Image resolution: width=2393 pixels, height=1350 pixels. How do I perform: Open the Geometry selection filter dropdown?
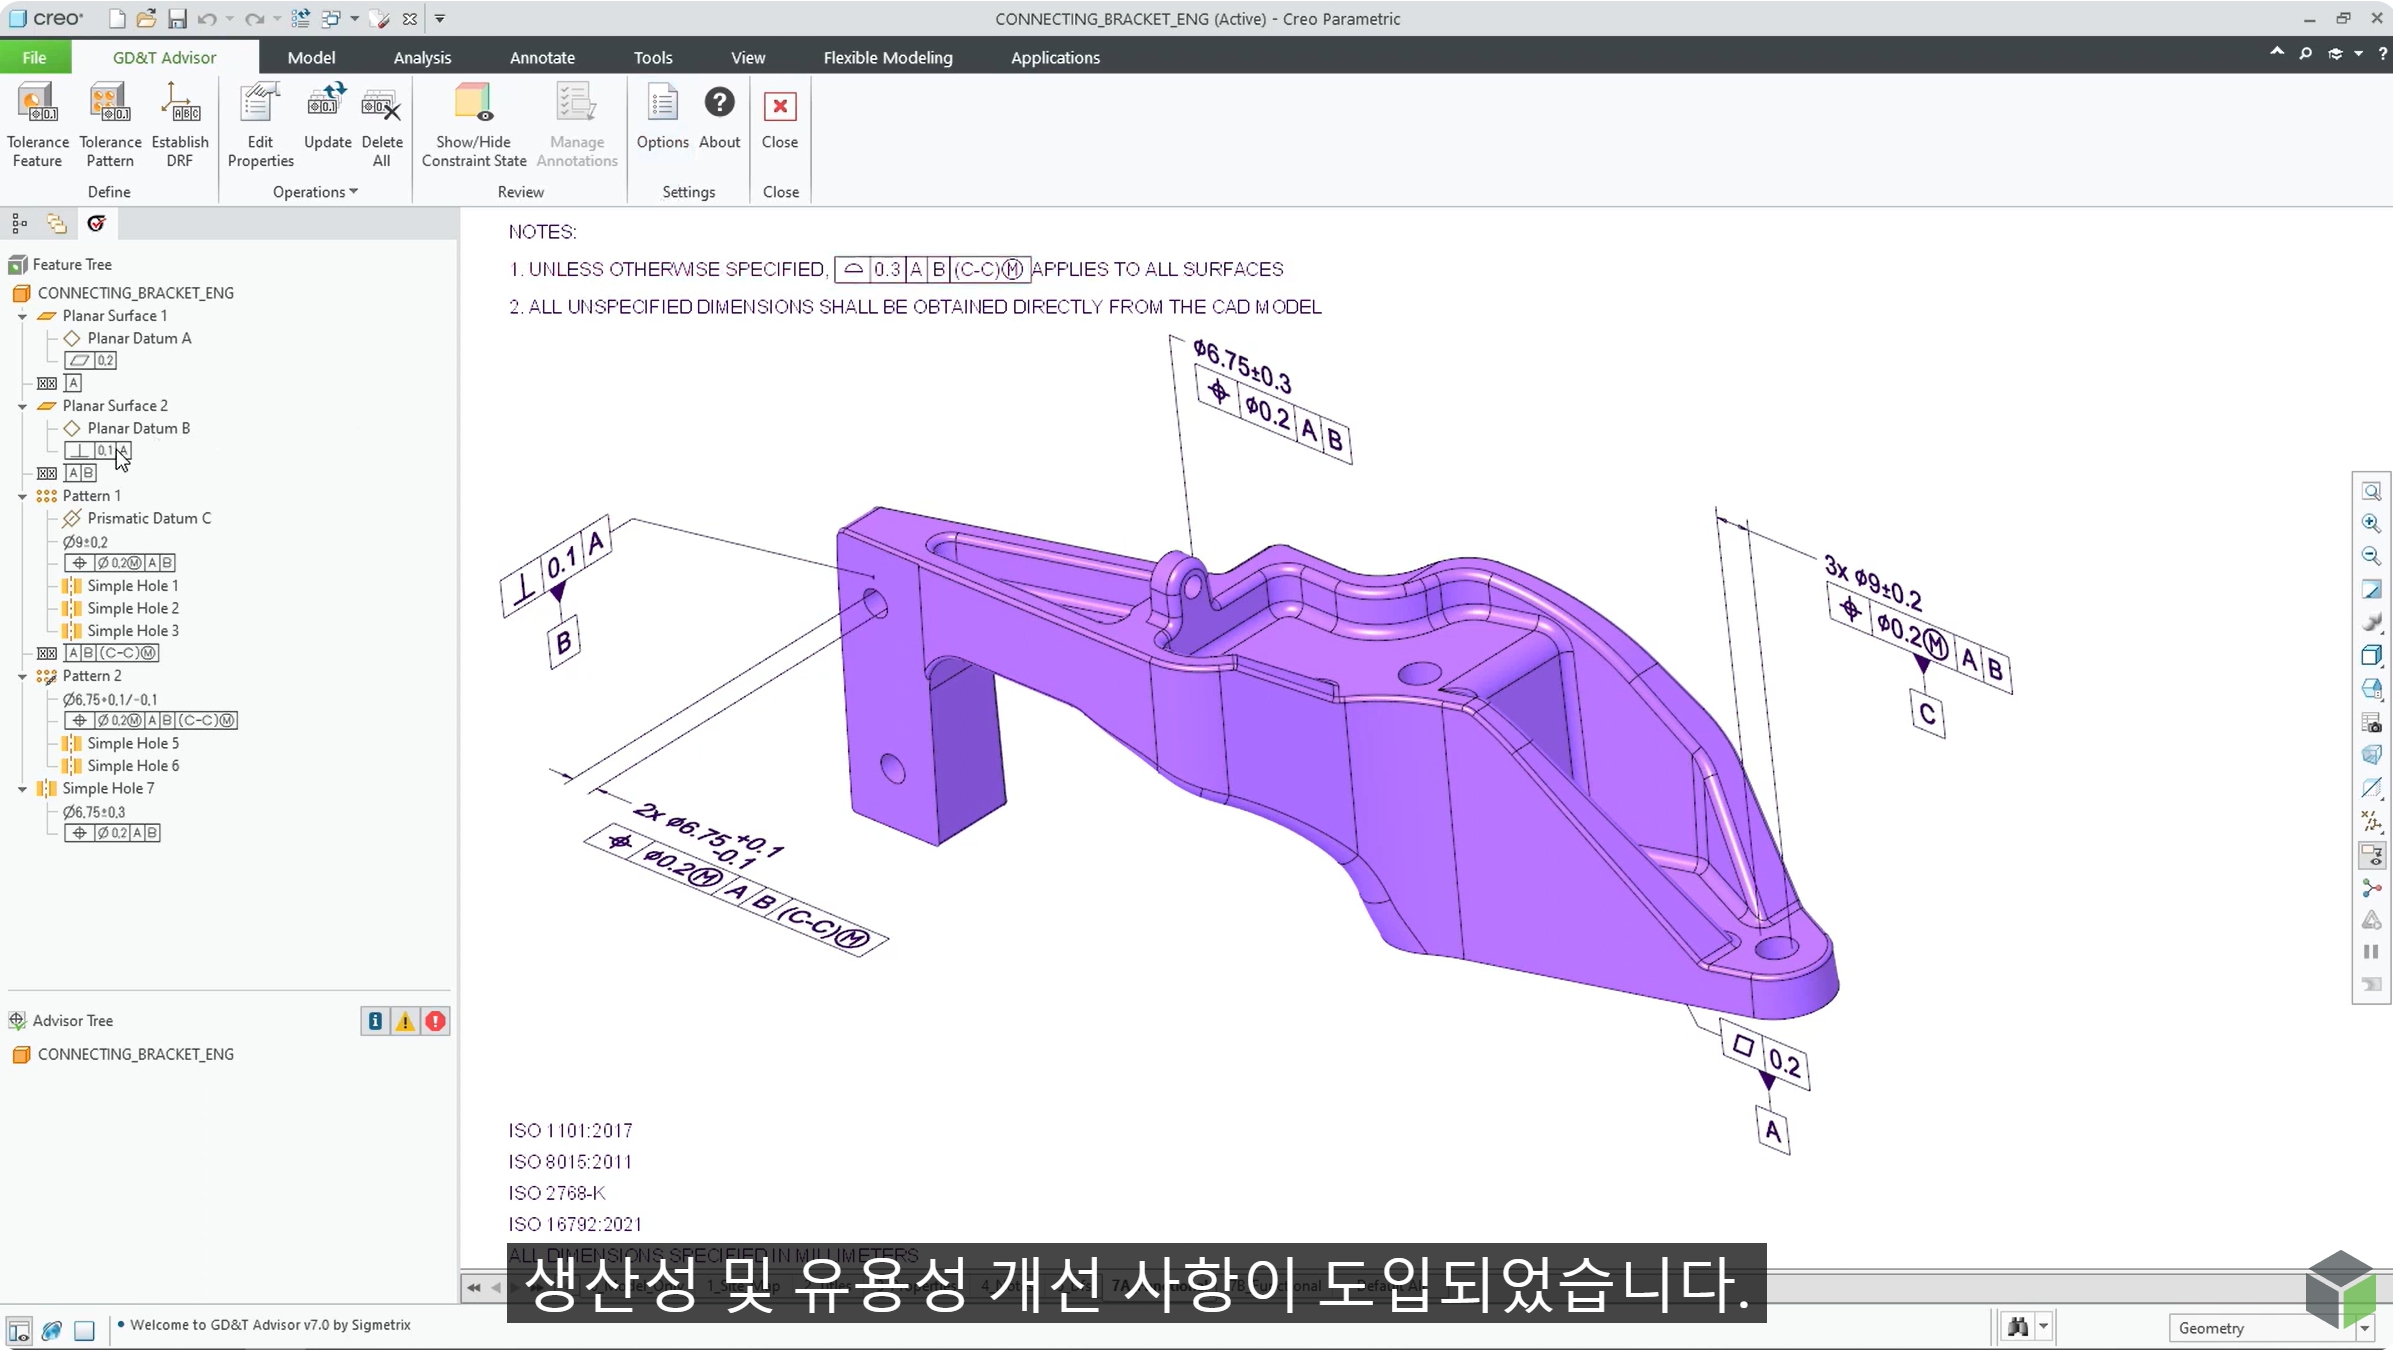(2364, 1328)
